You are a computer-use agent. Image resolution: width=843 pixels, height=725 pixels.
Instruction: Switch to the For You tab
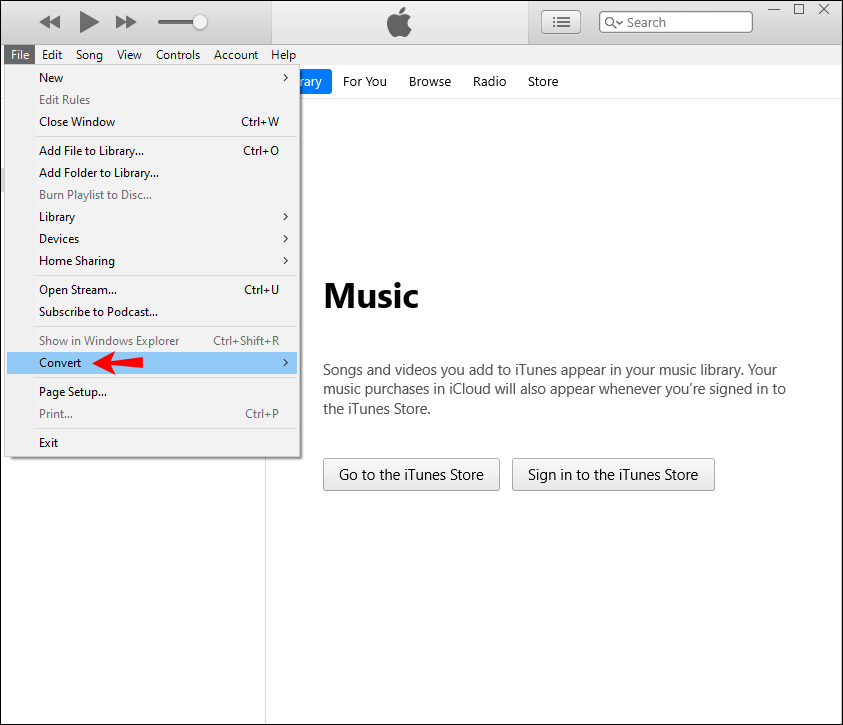[365, 82]
